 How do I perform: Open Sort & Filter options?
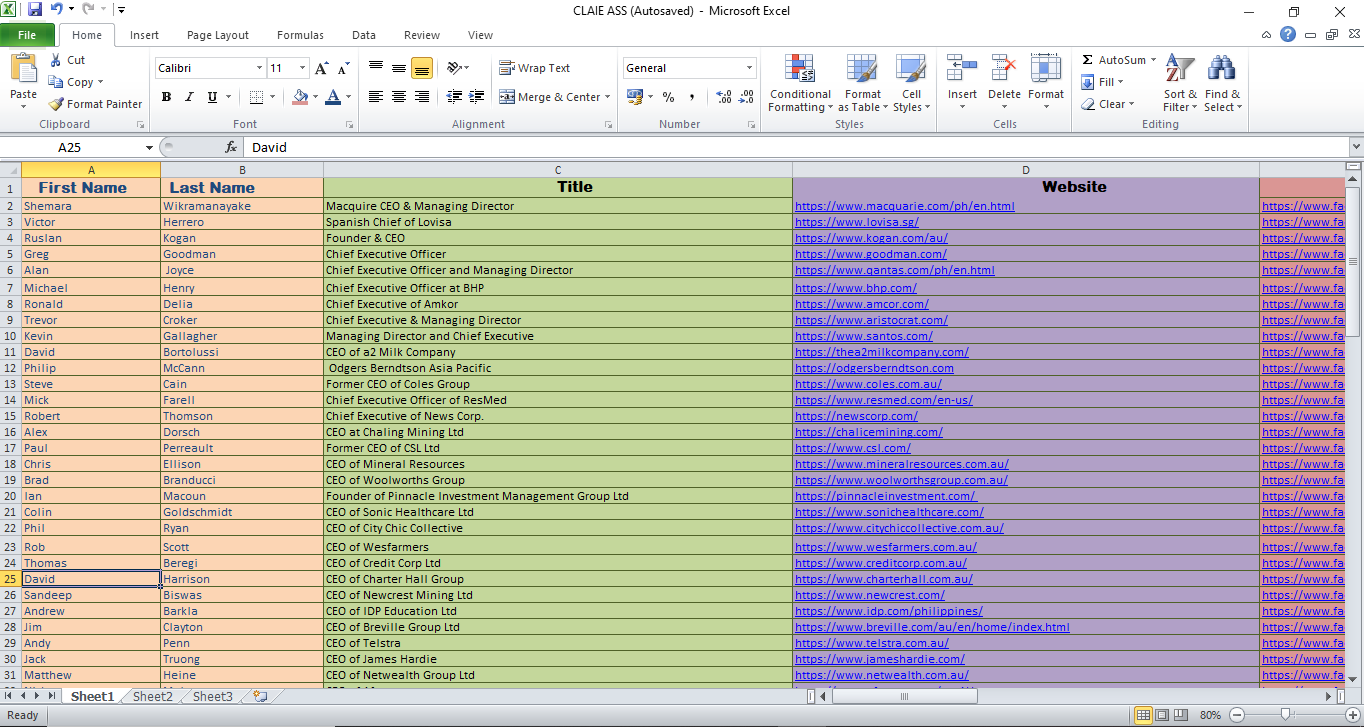point(1180,84)
